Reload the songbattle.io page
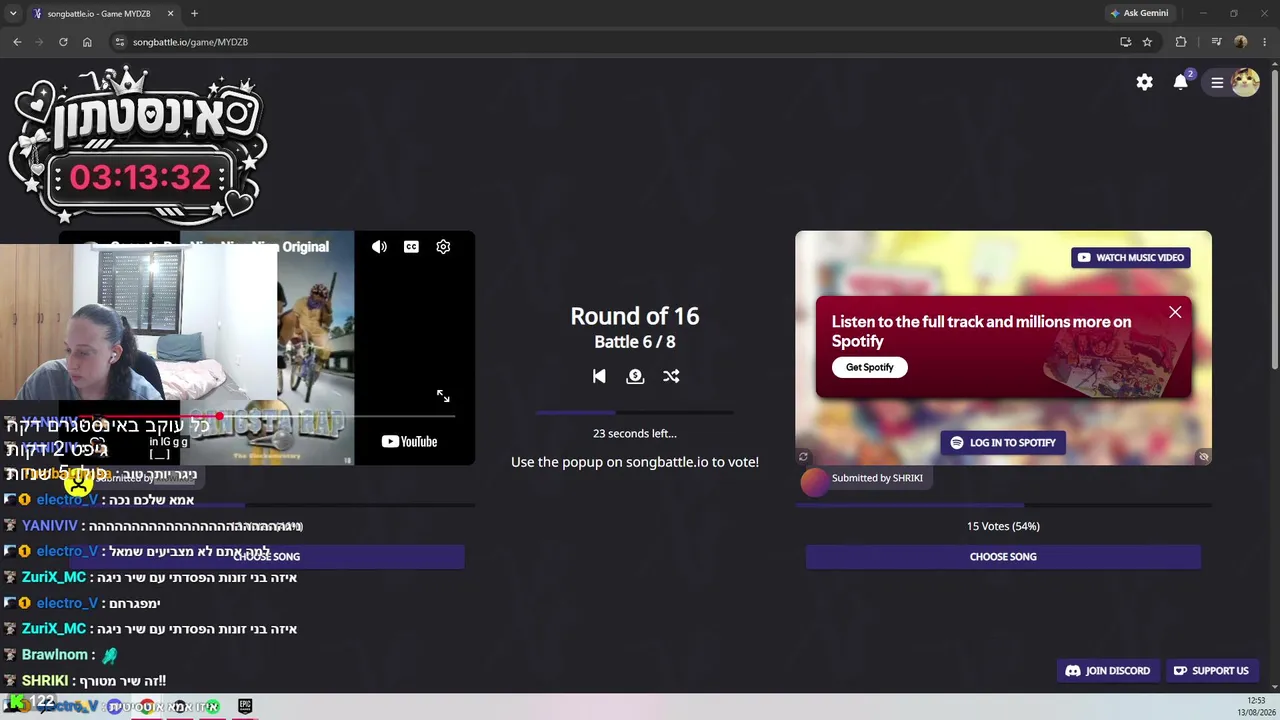 [63, 42]
